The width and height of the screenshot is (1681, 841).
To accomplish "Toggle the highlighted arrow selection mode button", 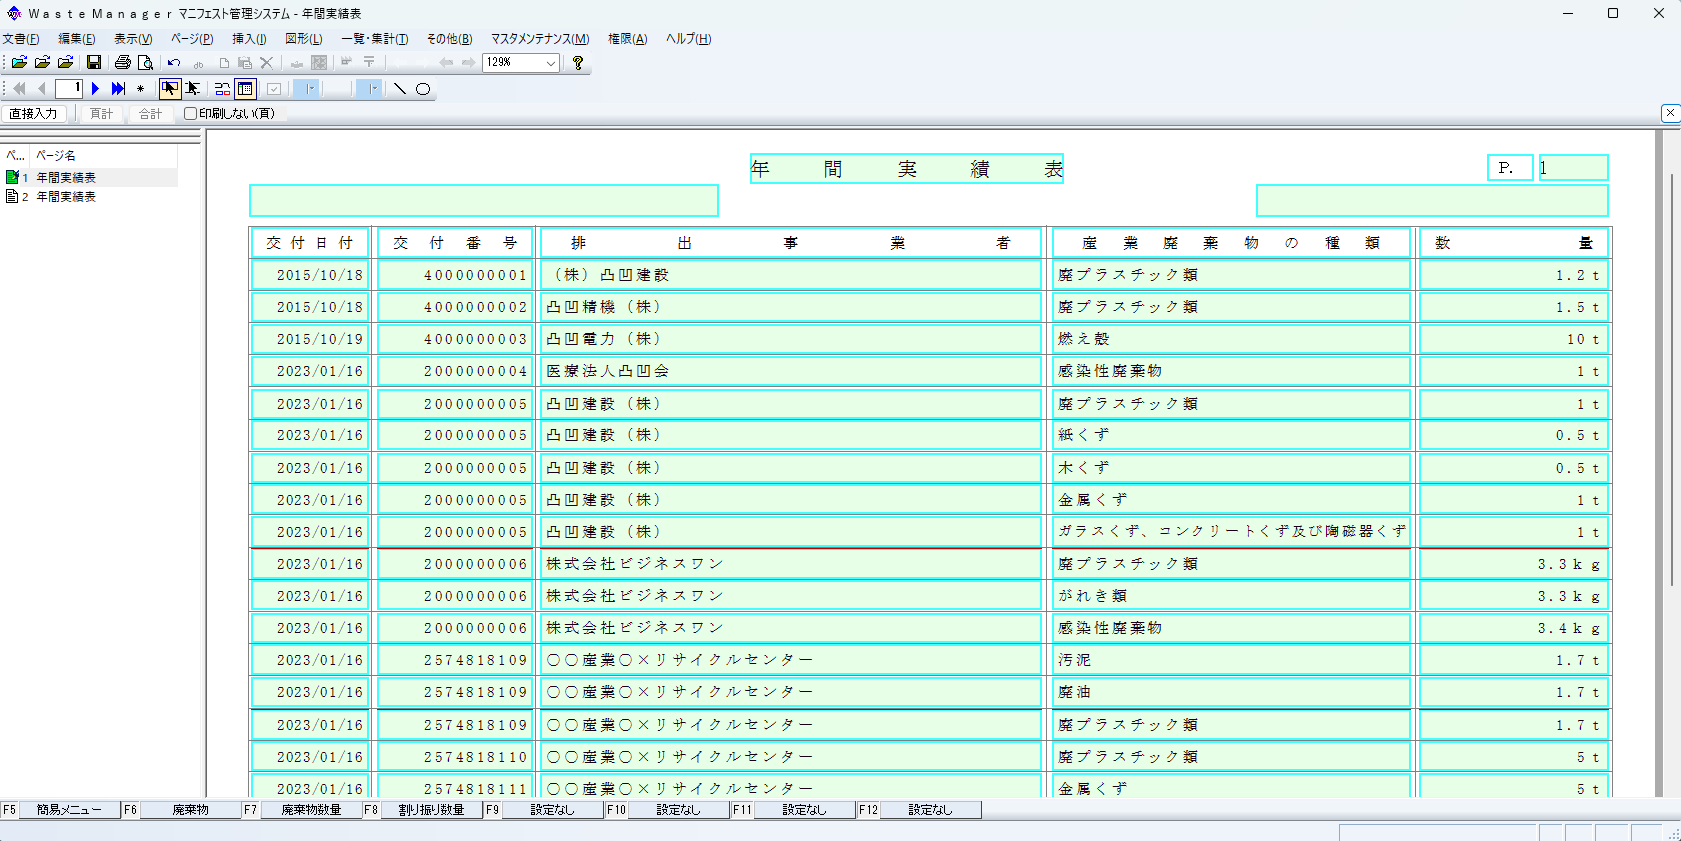I will (x=170, y=89).
